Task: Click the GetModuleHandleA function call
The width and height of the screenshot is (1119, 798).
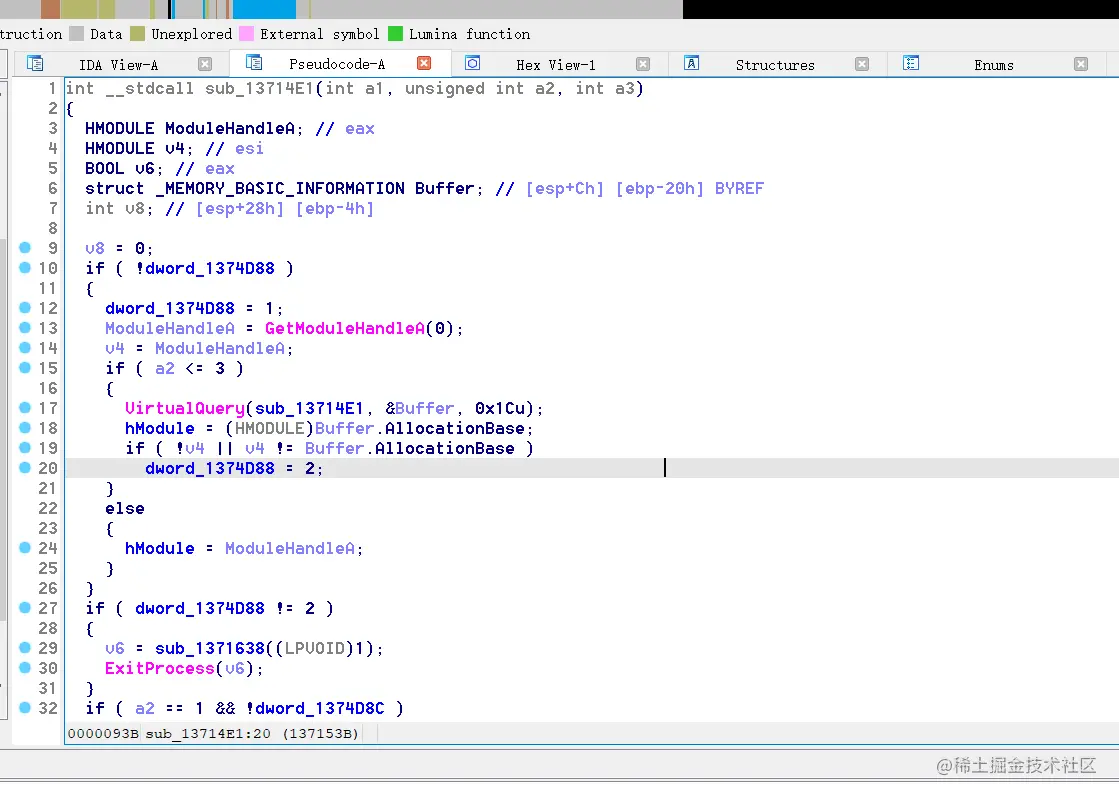Action: pos(345,328)
